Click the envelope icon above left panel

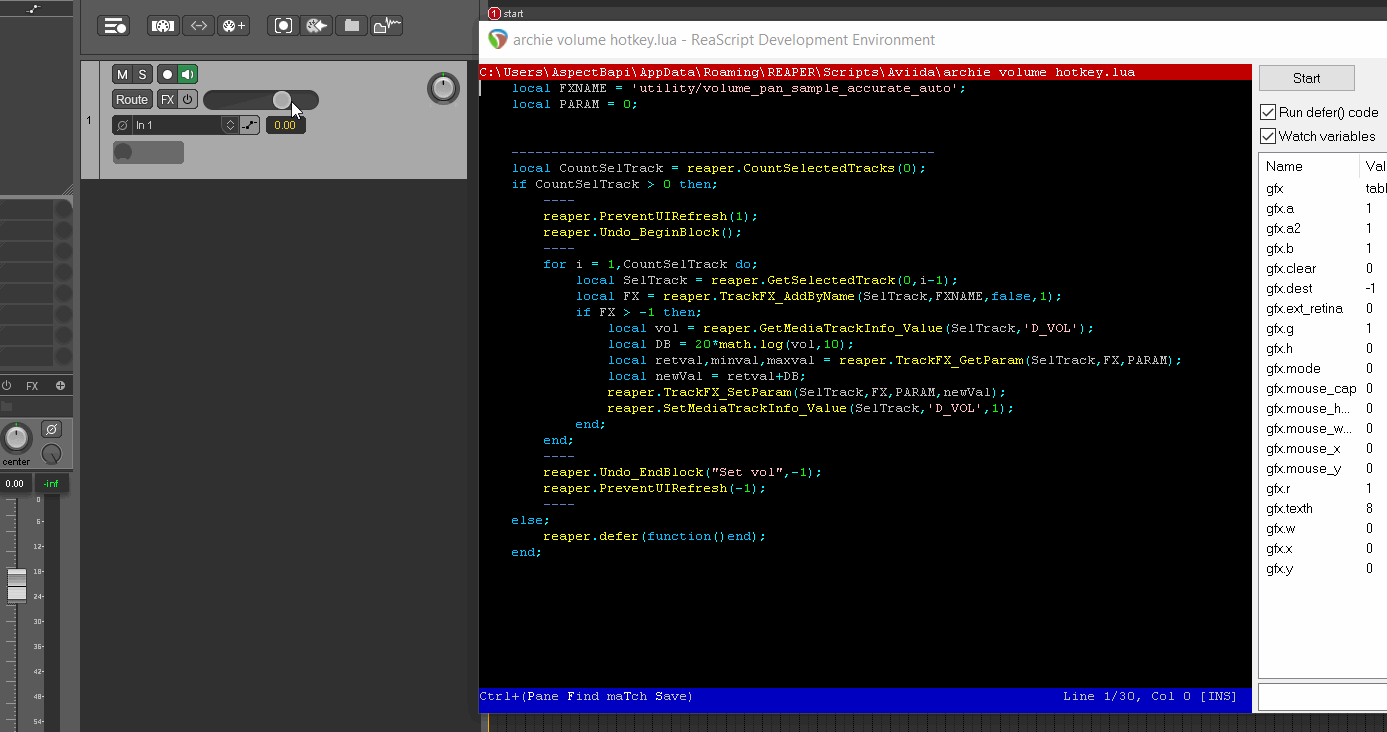click(36, 8)
